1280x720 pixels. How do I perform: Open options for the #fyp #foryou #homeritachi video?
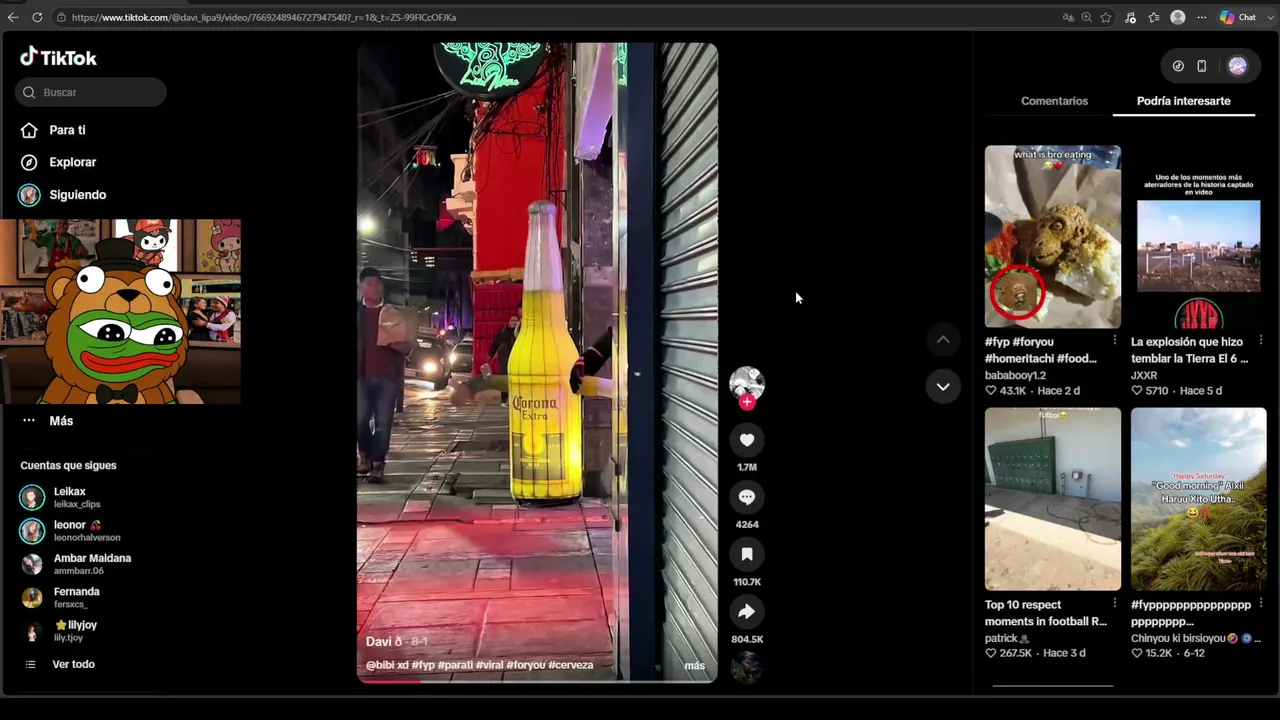click(1115, 341)
